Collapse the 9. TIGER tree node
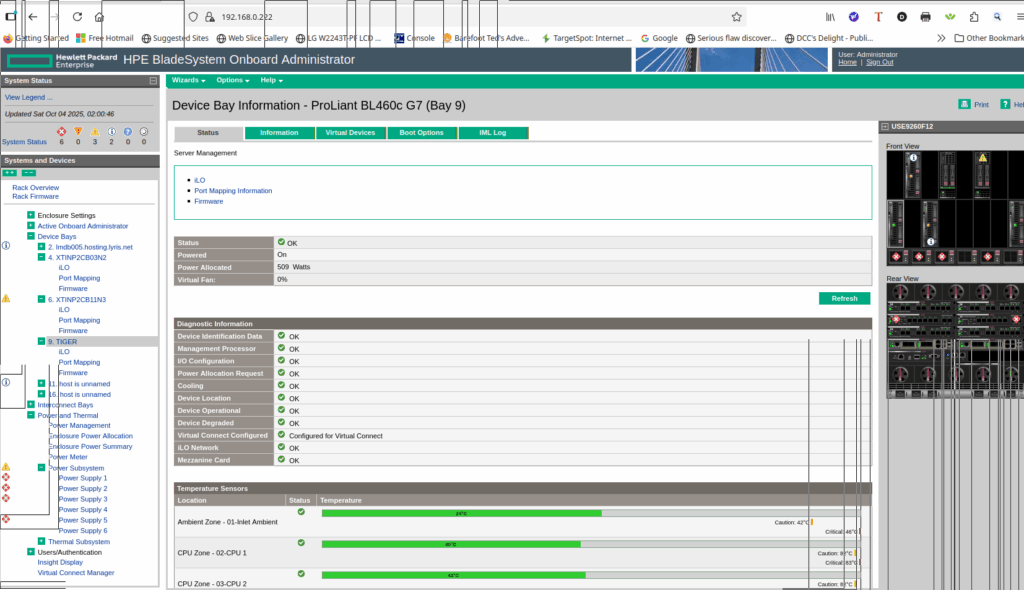 coord(41,341)
